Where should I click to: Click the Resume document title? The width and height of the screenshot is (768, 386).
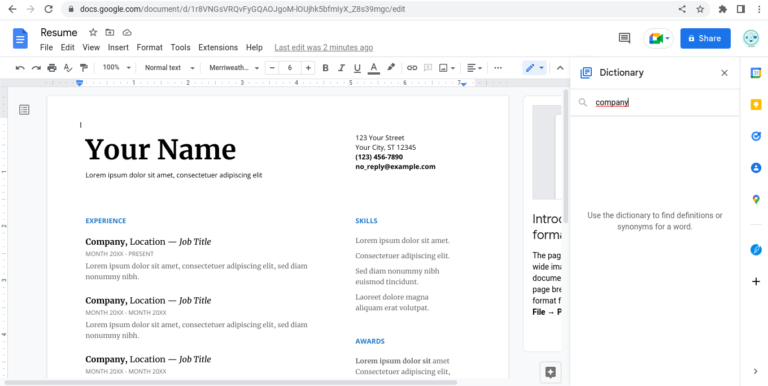(59, 32)
